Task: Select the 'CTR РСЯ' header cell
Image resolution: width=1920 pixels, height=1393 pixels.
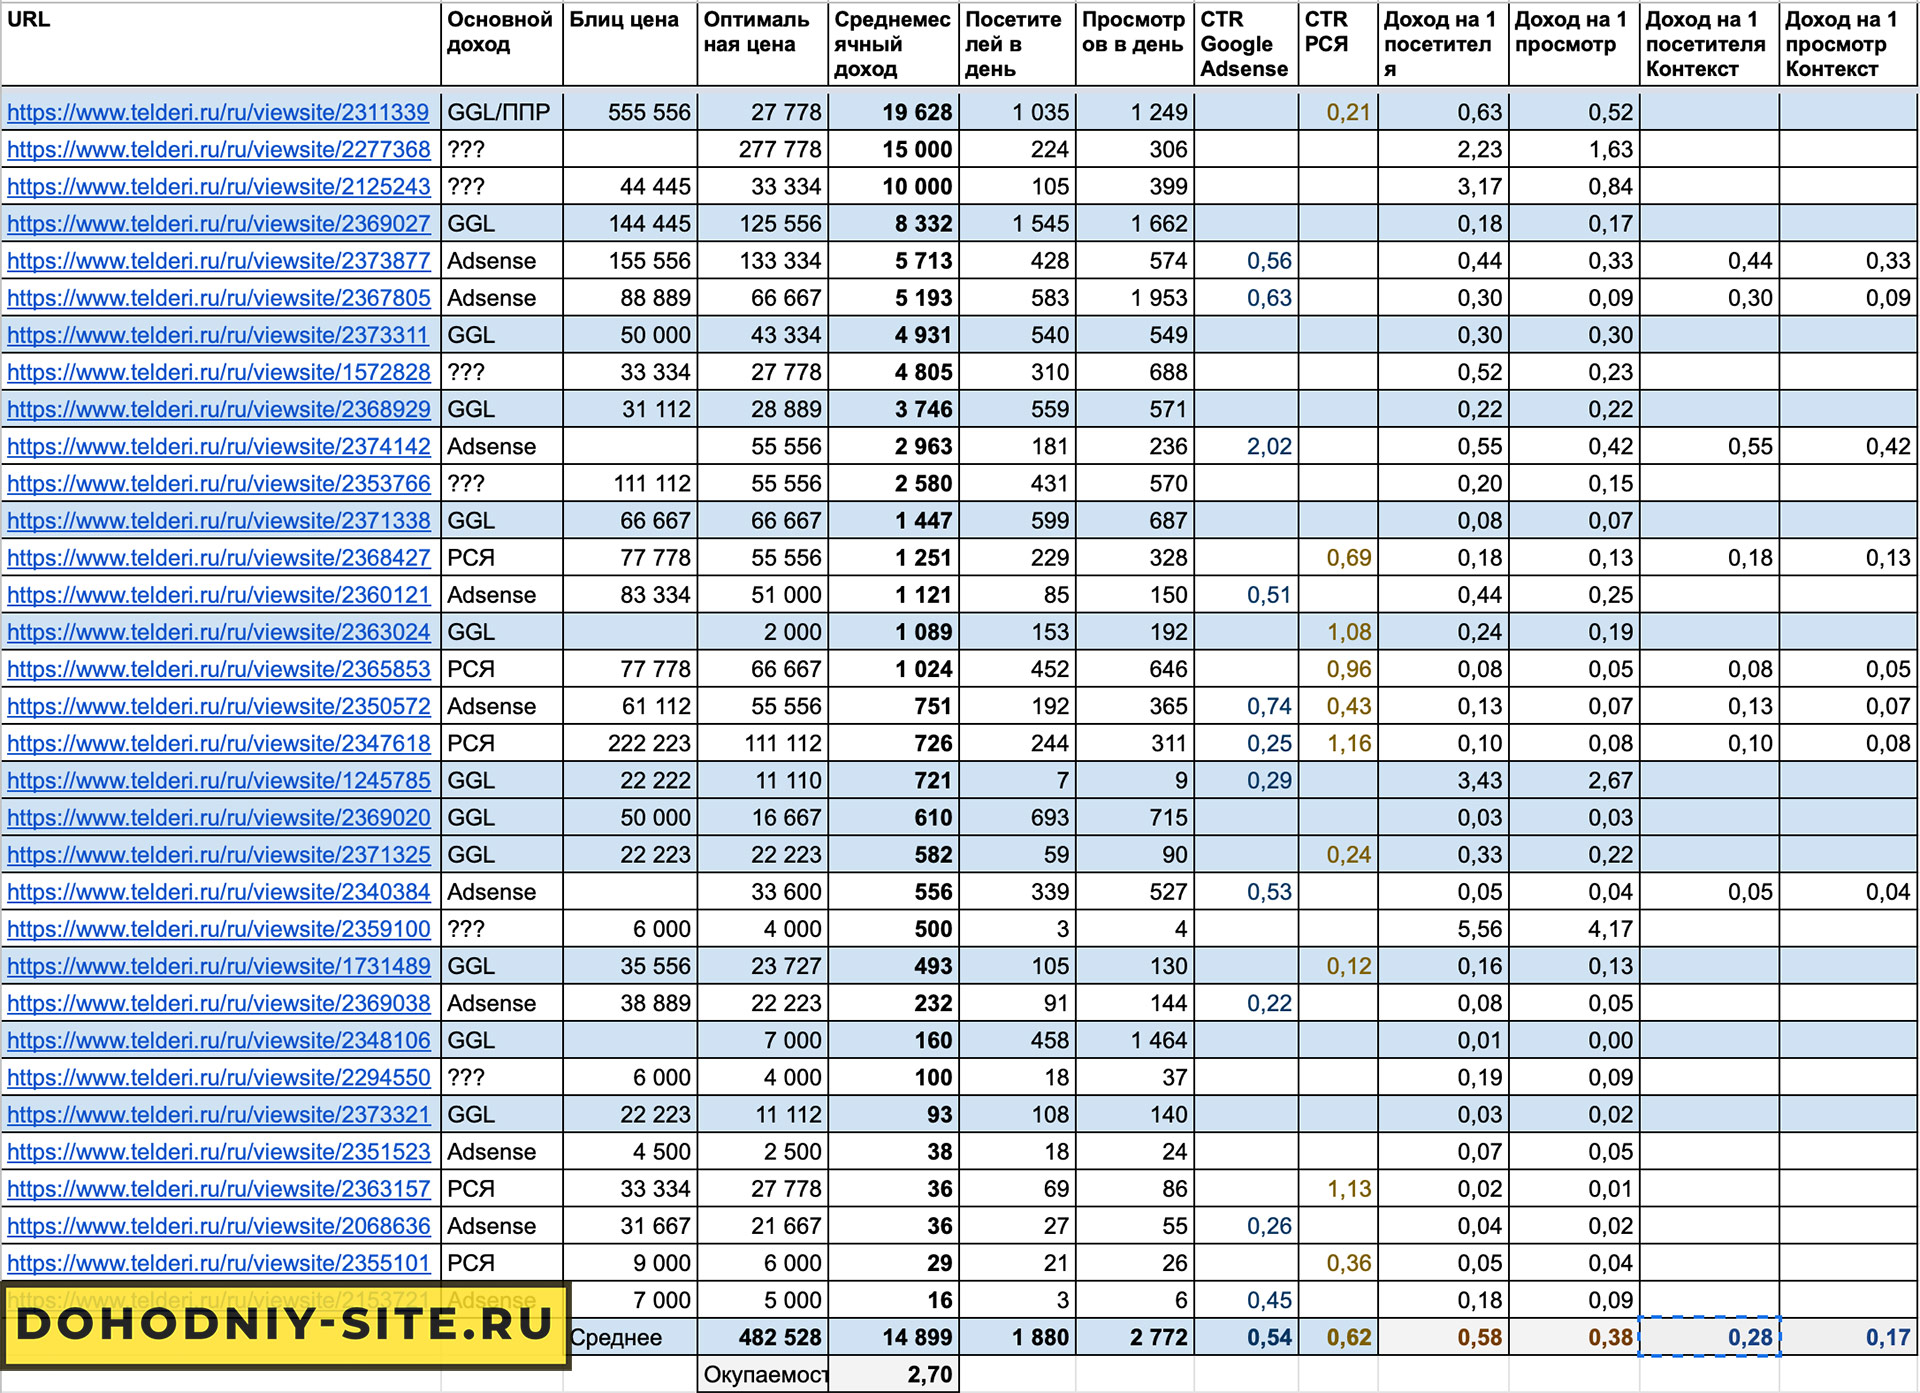Action: tap(1338, 44)
